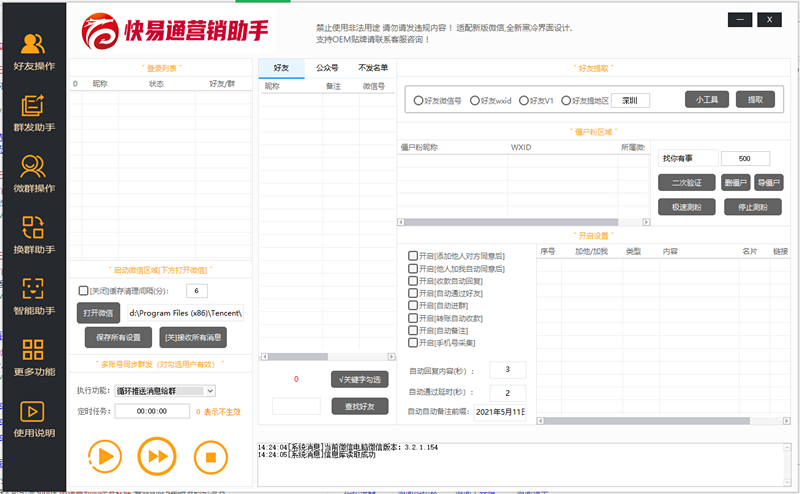Enable 开启[转账自动收款] checkbox

tap(413, 318)
